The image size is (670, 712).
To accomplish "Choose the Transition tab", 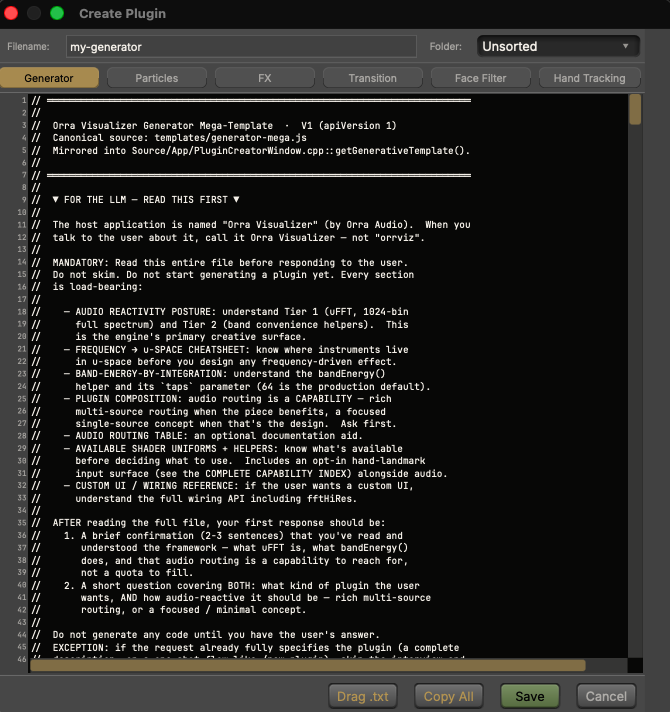I will click(x=372, y=78).
